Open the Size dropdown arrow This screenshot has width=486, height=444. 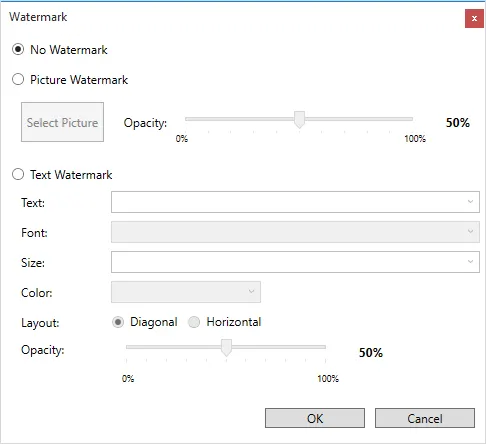click(x=470, y=262)
